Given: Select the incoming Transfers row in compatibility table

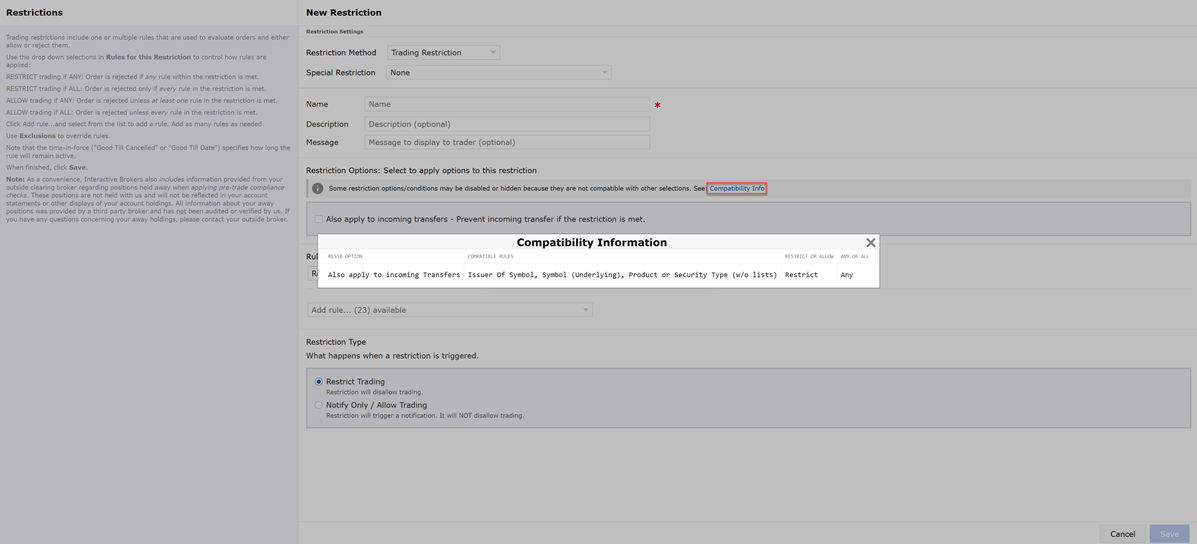Looking at the screenshot, I should point(394,275).
